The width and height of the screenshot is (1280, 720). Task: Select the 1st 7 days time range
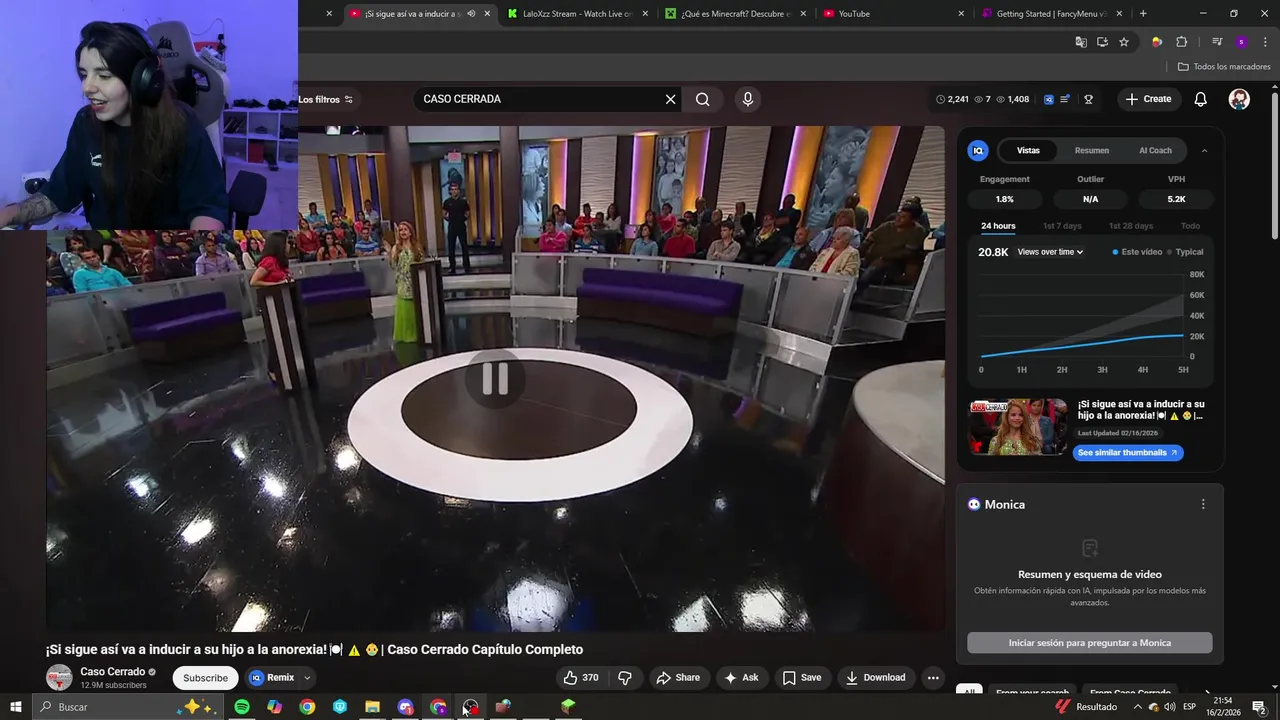(1062, 226)
